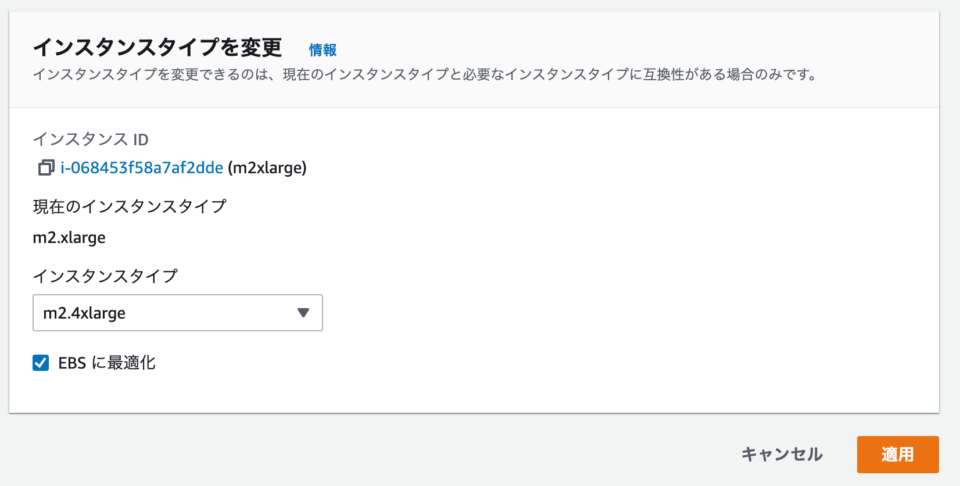
Task: Apply changes with the orange 適用 button
Action: click(898, 454)
